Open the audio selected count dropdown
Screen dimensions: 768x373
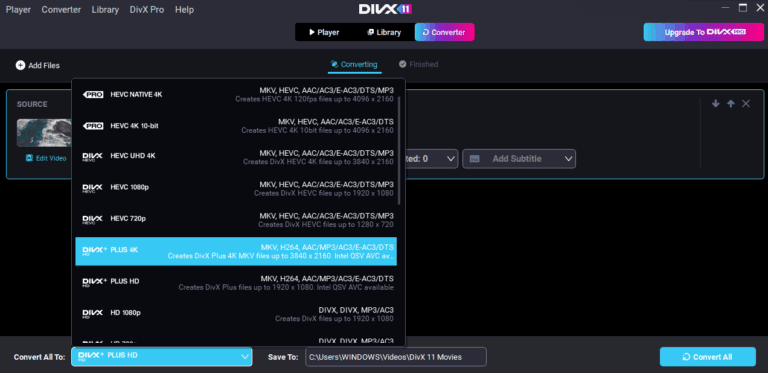[432, 159]
